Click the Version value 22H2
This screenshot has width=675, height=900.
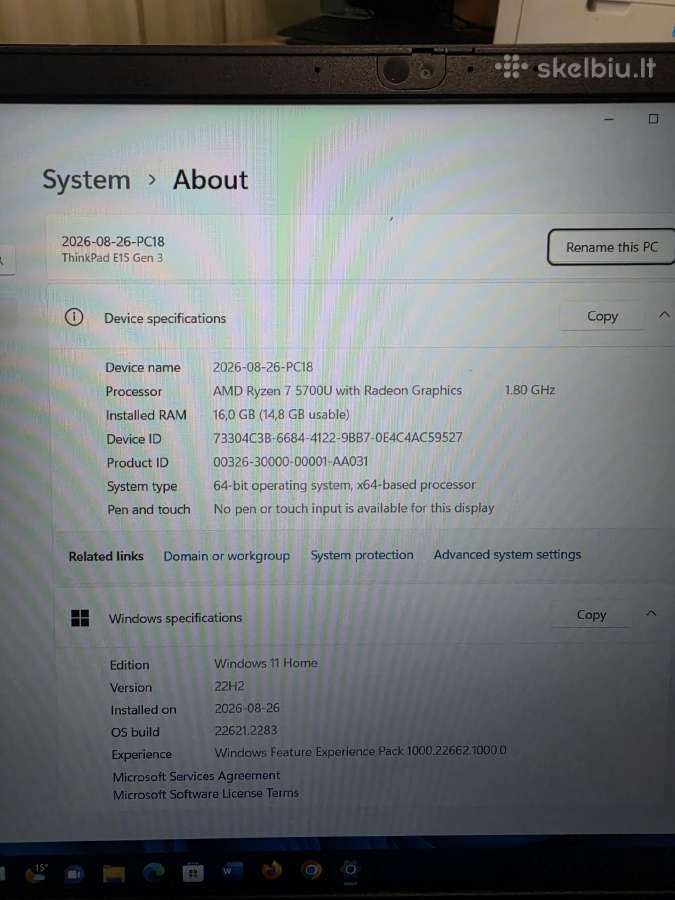pos(229,686)
